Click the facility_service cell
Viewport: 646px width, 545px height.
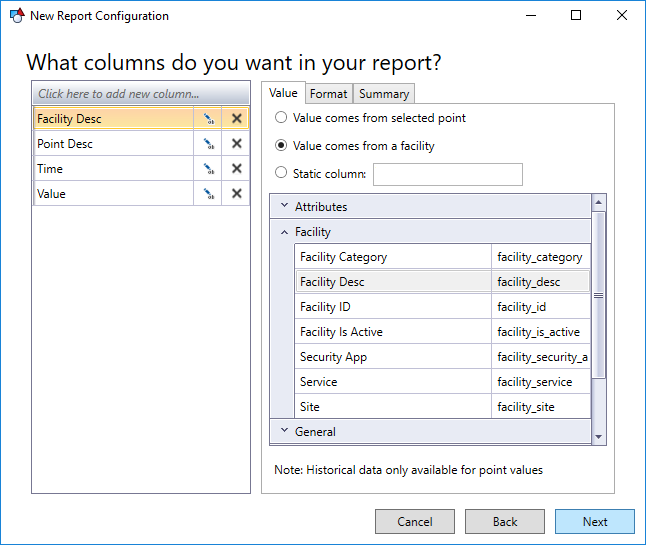click(x=541, y=381)
